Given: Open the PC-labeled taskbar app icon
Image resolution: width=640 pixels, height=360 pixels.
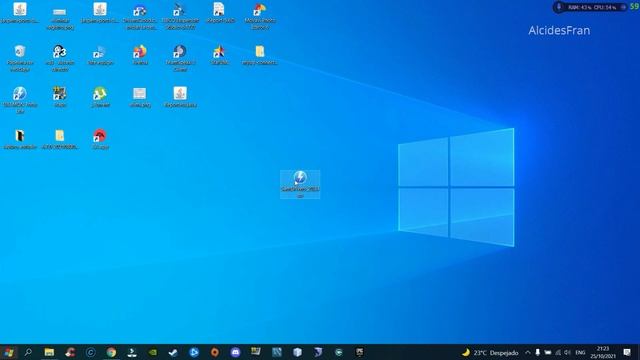Looking at the screenshot, I should (x=360, y=352).
